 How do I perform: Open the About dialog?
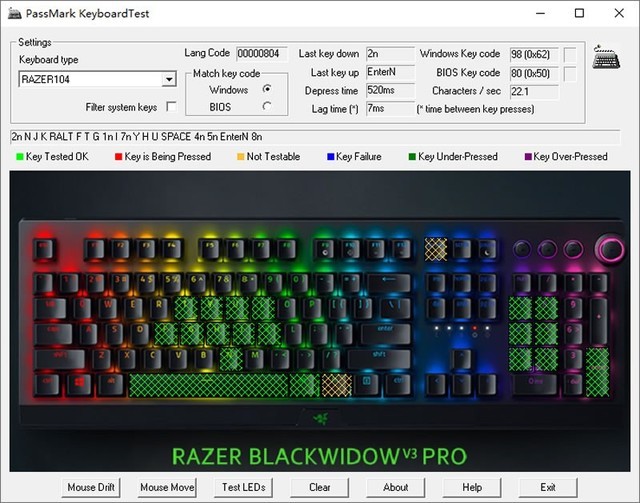pyautogui.click(x=396, y=487)
